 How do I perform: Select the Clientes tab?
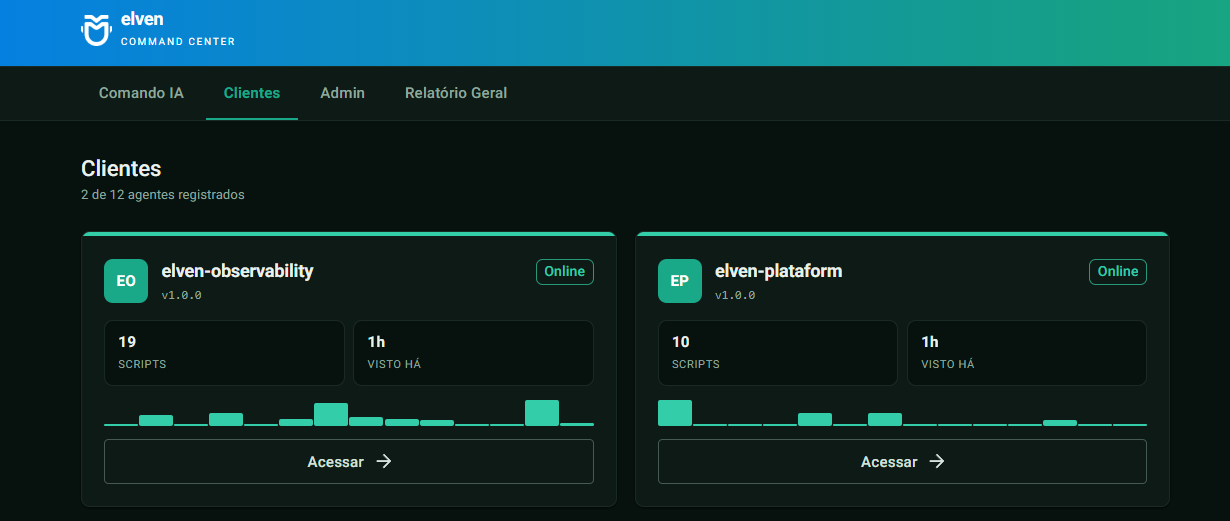[252, 93]
